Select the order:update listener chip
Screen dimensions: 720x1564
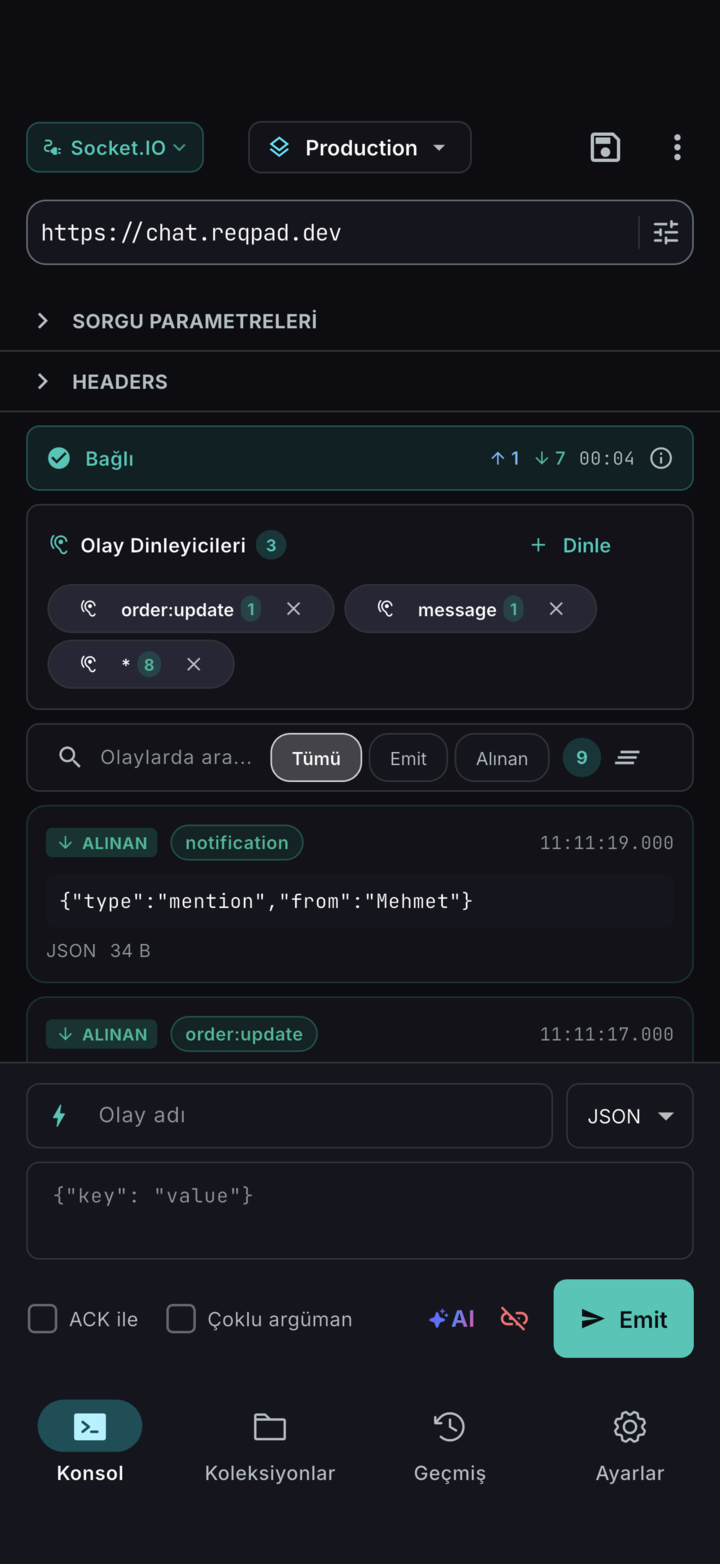coord(191,609)
